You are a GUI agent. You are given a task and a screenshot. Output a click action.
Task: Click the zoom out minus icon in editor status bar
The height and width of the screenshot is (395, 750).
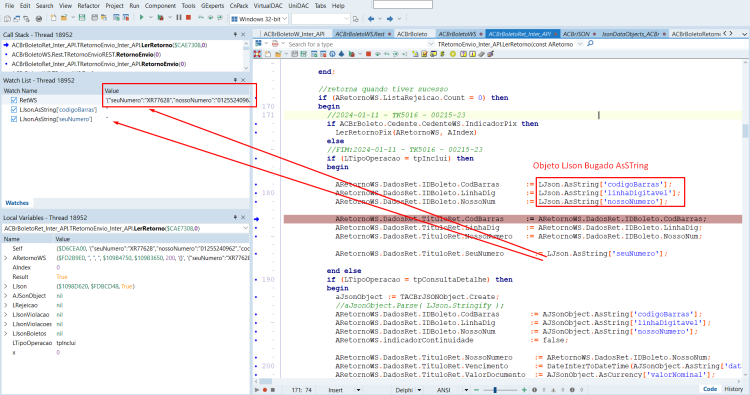coord(476,390)
